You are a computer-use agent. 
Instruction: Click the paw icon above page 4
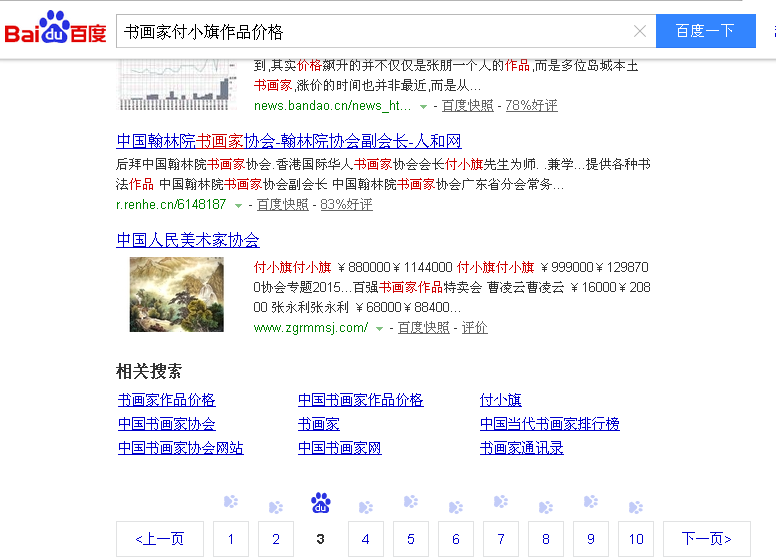[366, 507]
